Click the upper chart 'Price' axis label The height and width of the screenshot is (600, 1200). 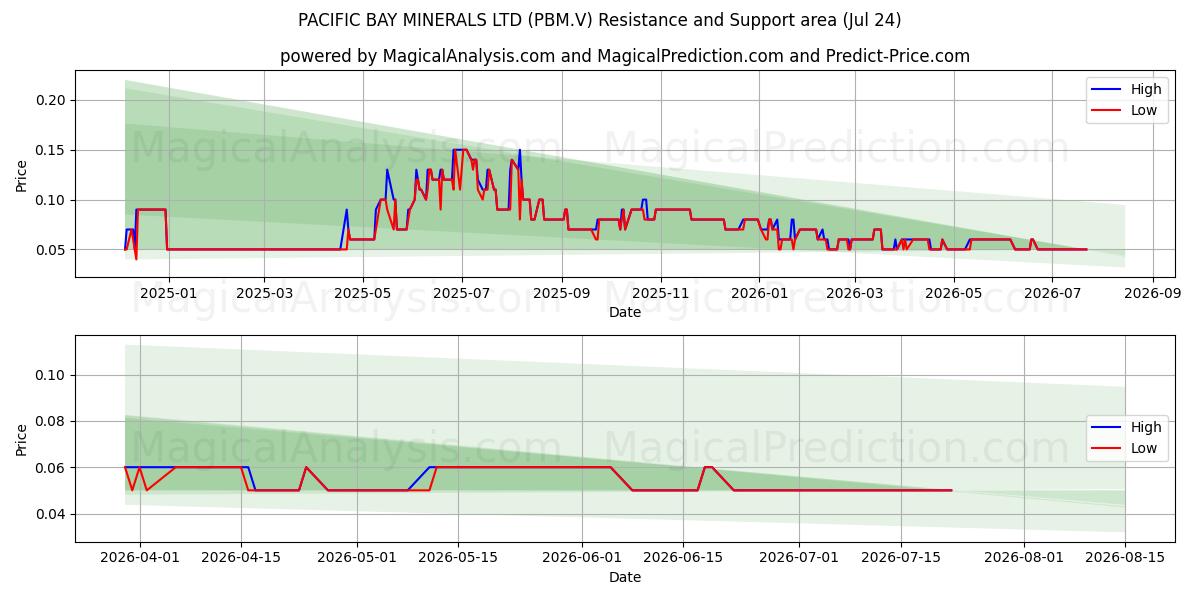22,174
